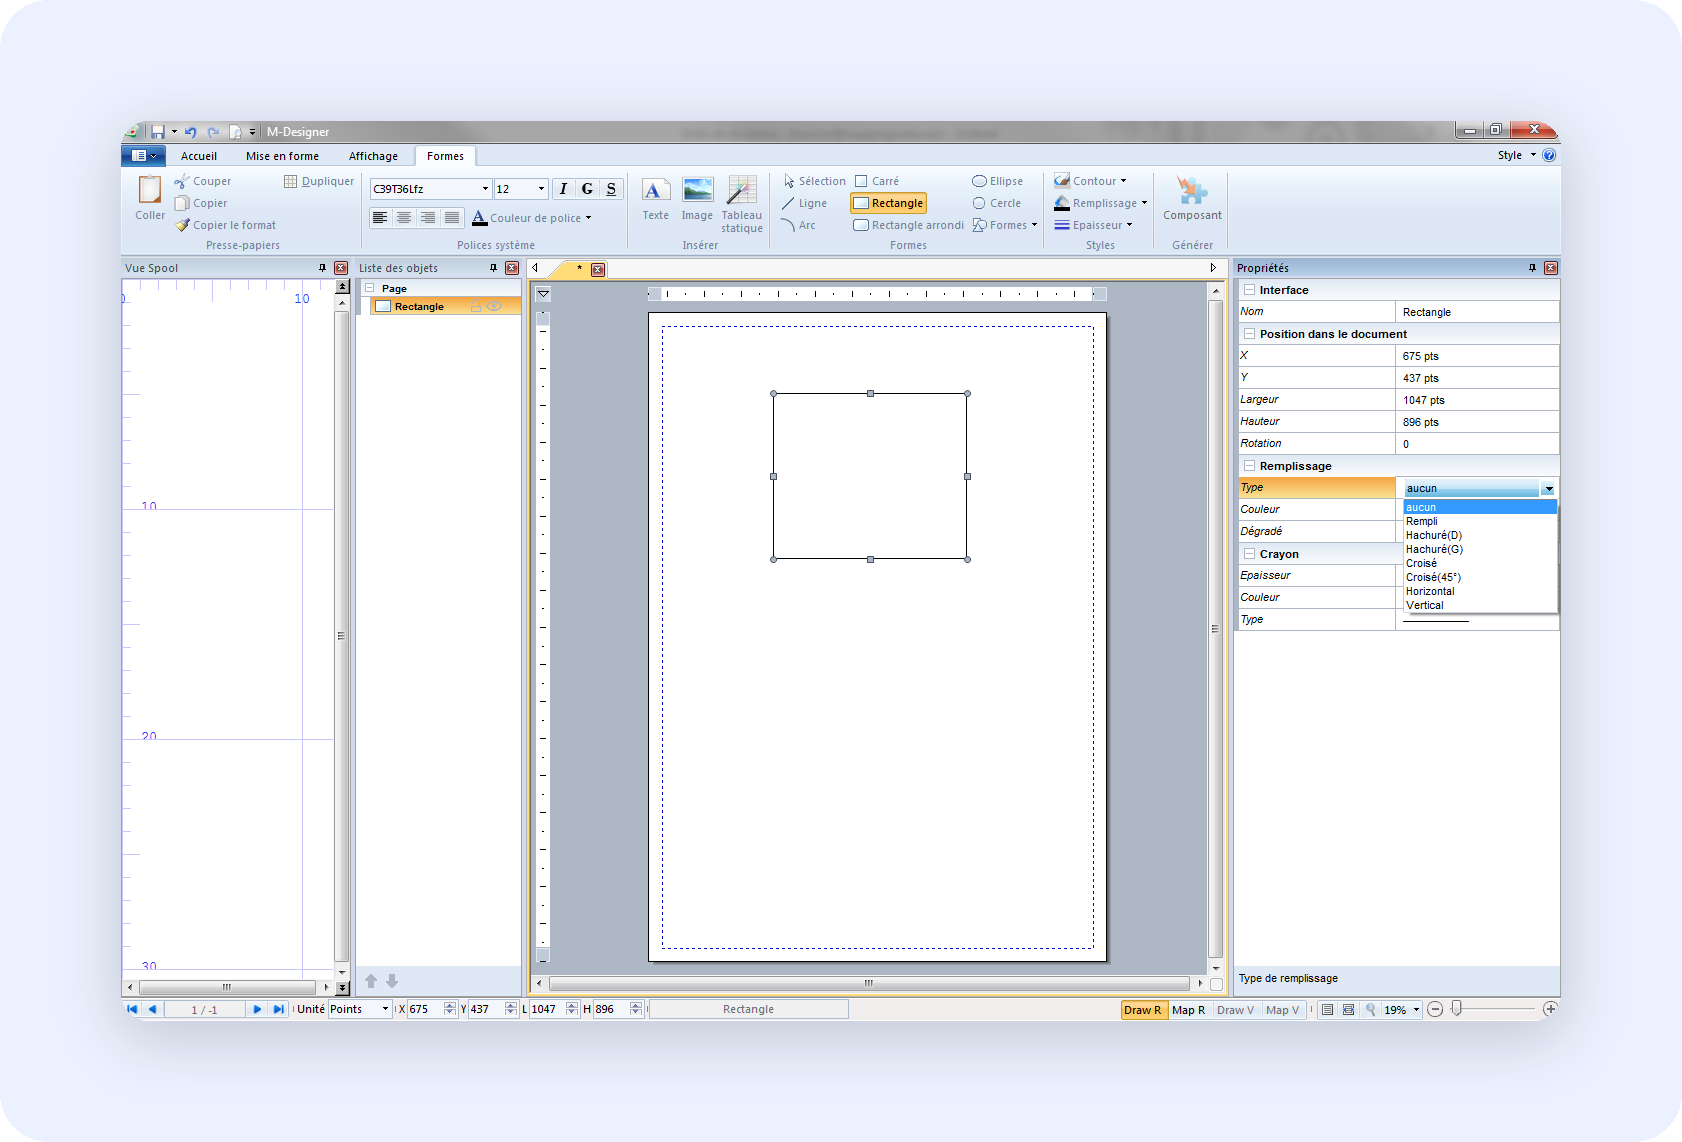Choose the Sélection pointer tool
This screenshot has width=1682, height=1142.
(814, 181)
